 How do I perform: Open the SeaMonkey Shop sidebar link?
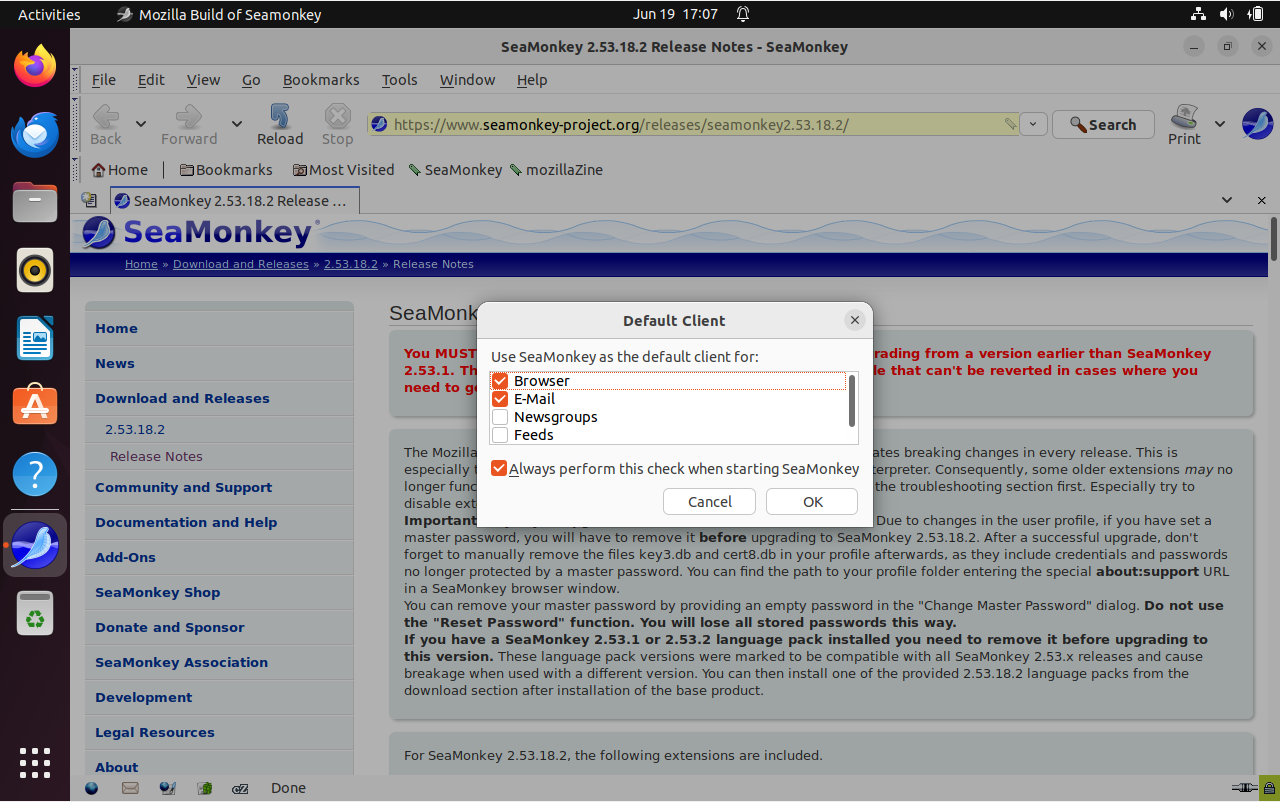point(157,593)
